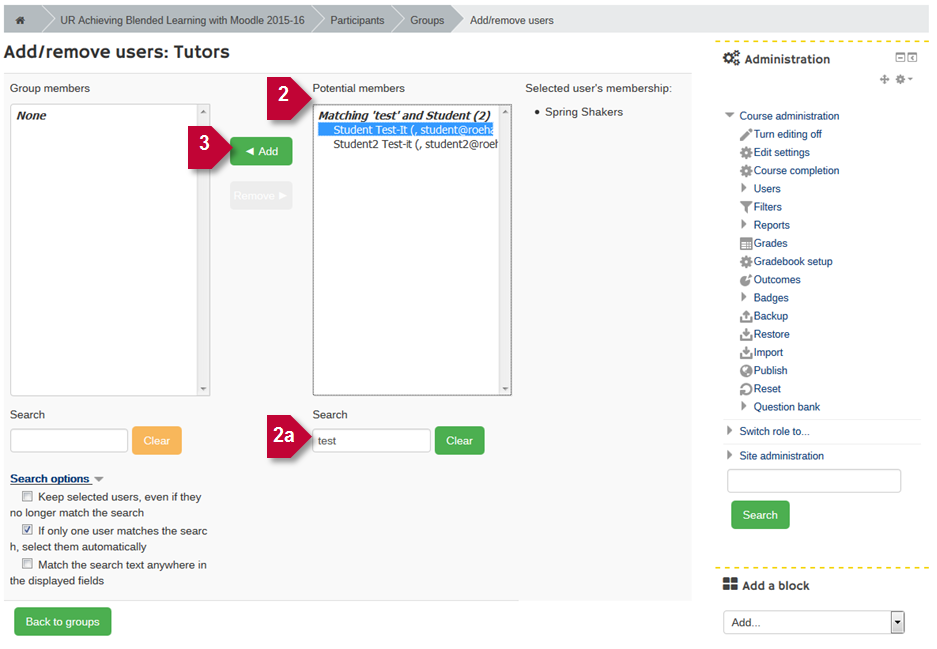This screenshot has width=937, height=649.
Task: Expand the Question bank tree item
Action: [744, 406]
